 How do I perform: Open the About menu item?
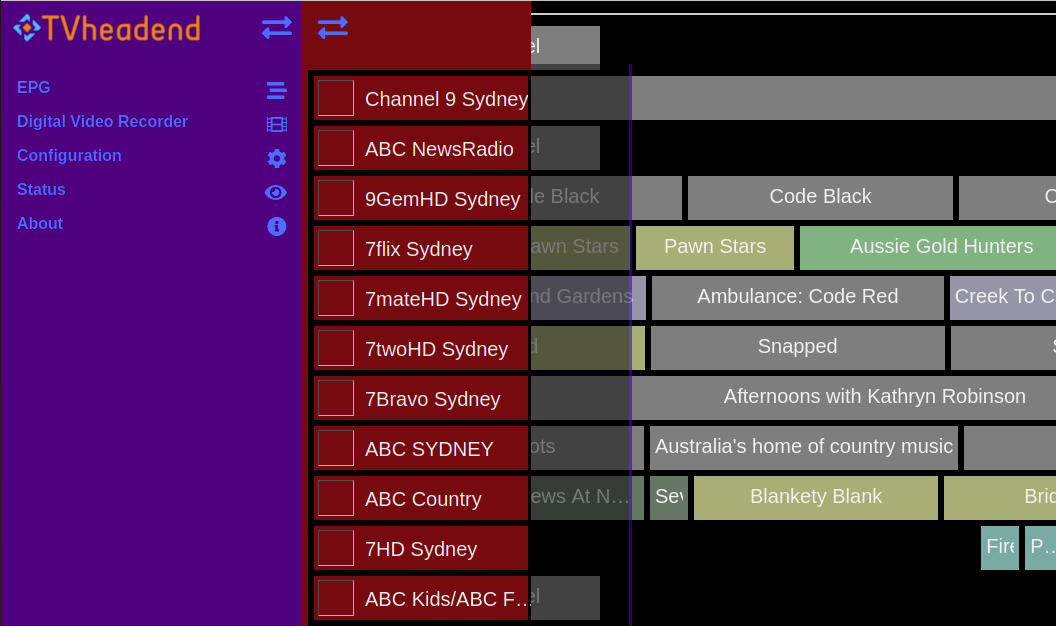click(40, 223)
